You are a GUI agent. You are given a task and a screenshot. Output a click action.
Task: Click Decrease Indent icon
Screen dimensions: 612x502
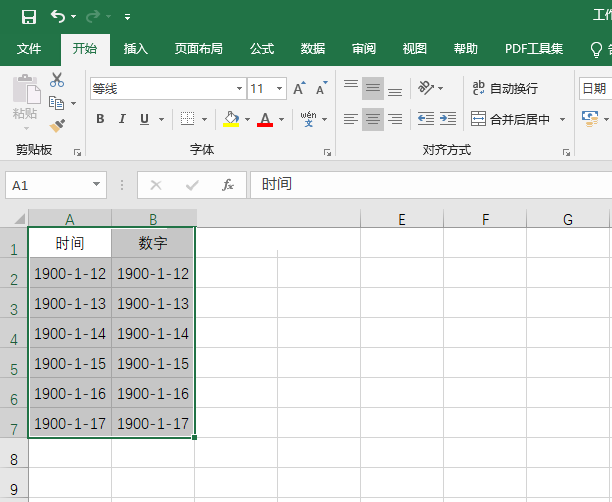426,119
